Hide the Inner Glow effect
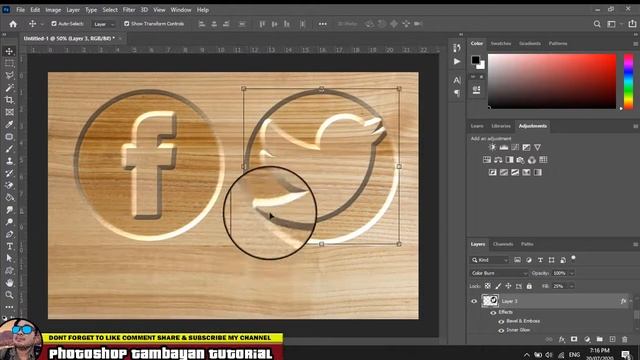The height and width of the screenshot is (360, 640). (x=501, y=331)
